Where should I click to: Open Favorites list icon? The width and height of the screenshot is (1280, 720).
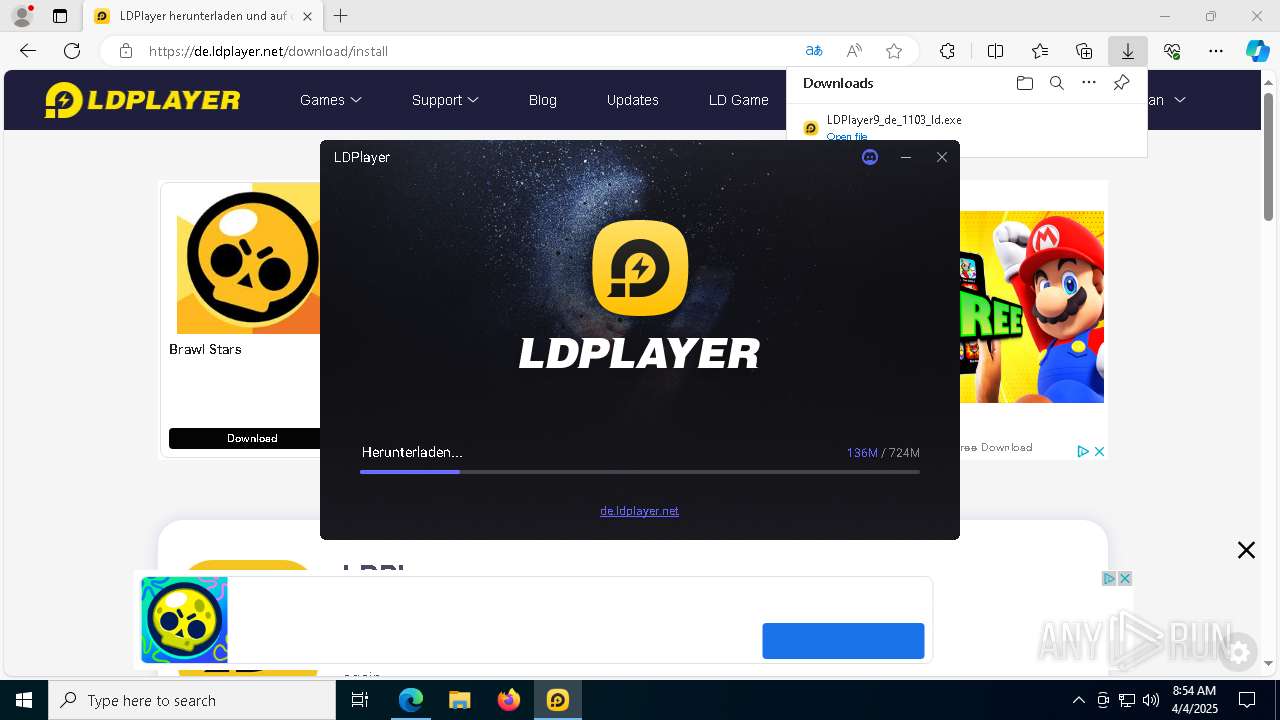(x=1040, y=51)
